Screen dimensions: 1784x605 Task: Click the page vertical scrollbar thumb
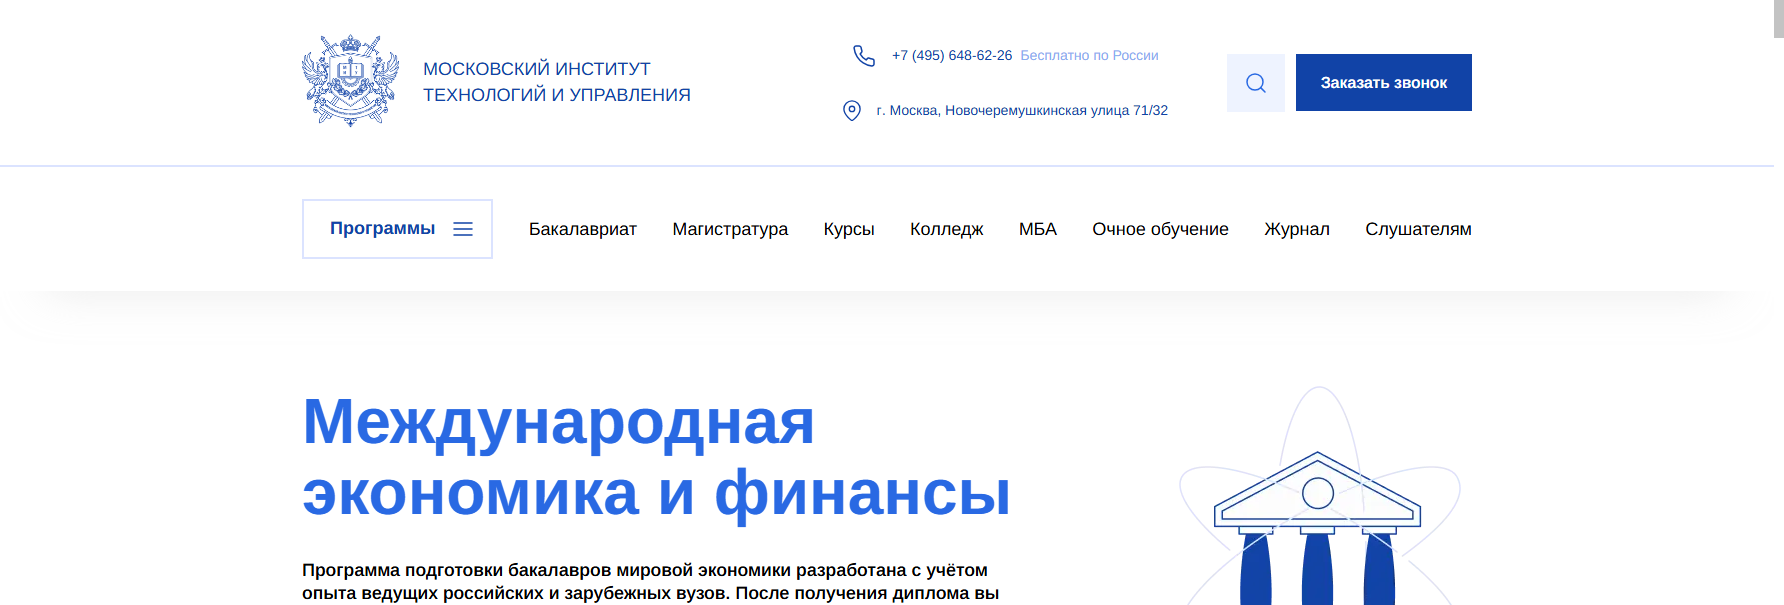[1778, 19]
